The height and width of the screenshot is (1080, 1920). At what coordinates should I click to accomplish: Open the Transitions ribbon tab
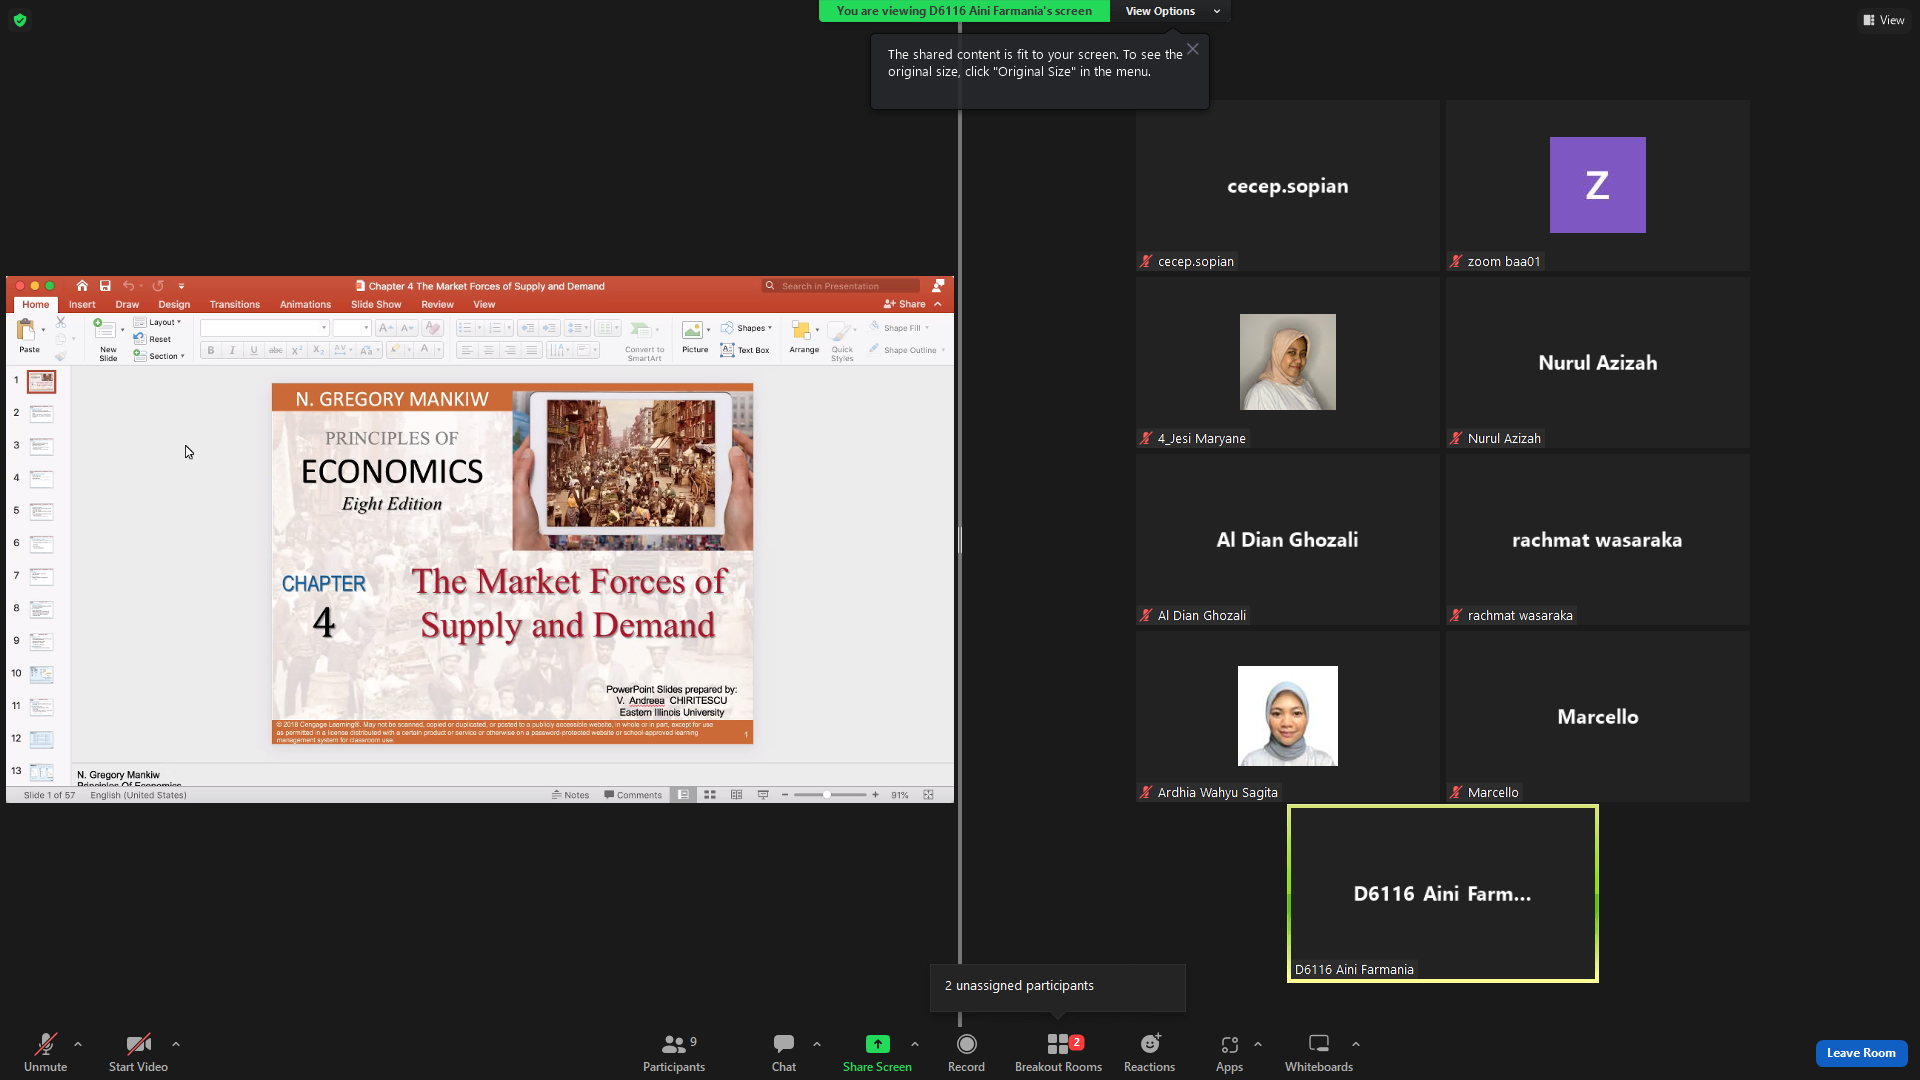(x=235, y=304)
